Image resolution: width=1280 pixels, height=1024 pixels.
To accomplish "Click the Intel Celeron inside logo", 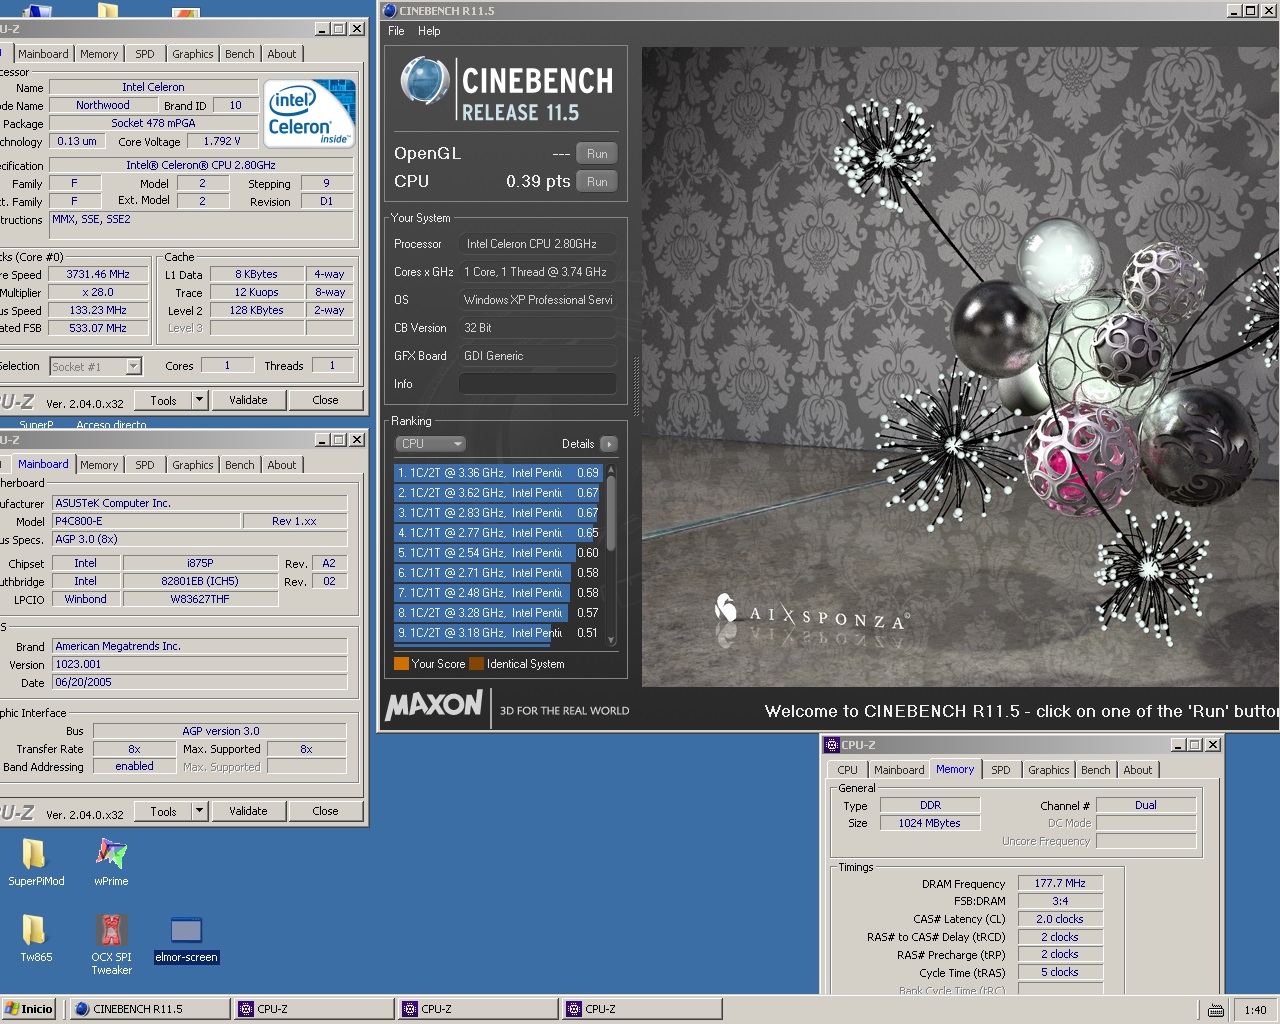I will click(310, 113).
